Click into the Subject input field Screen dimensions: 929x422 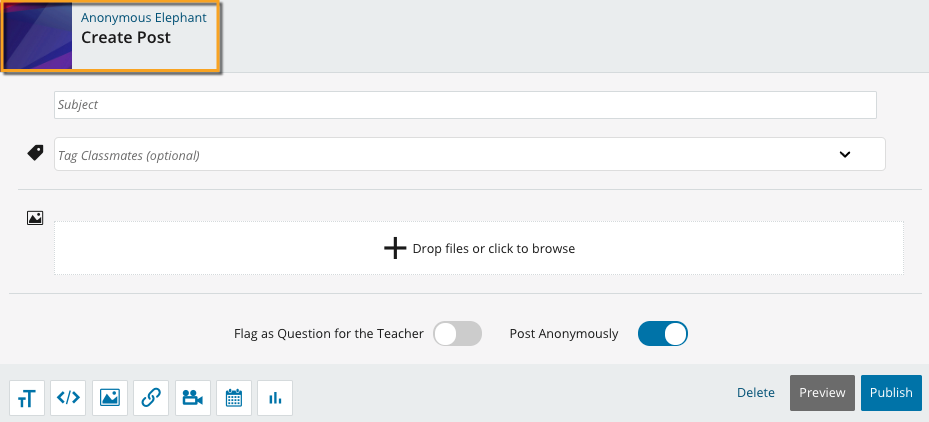[465, 105]
